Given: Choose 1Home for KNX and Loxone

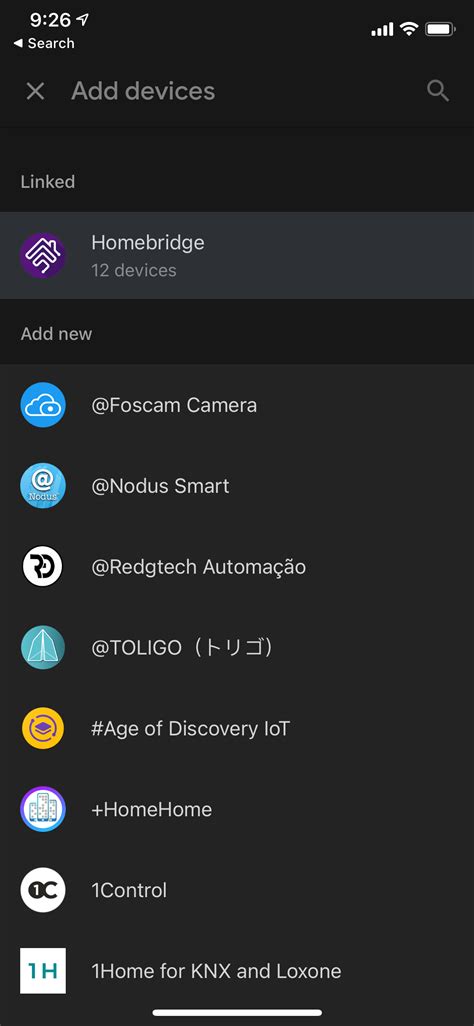Looking at the screenshot, I should tap(237, 970).
